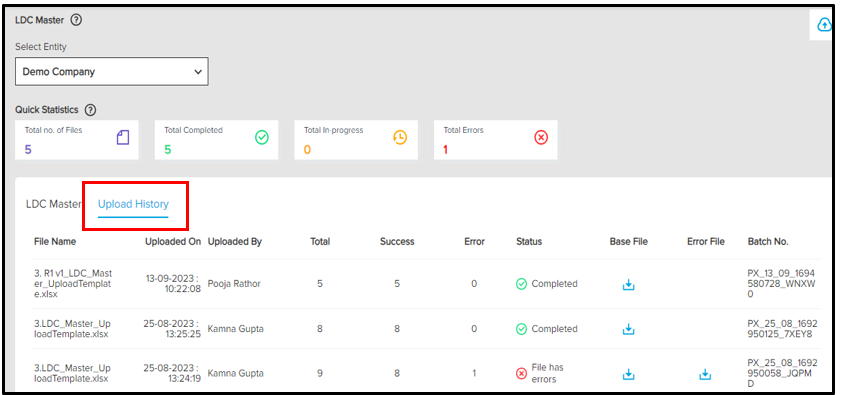Click error count 1 in 13:24:19 row
This screenshot has height=395, width=841.
coord(474,374)
